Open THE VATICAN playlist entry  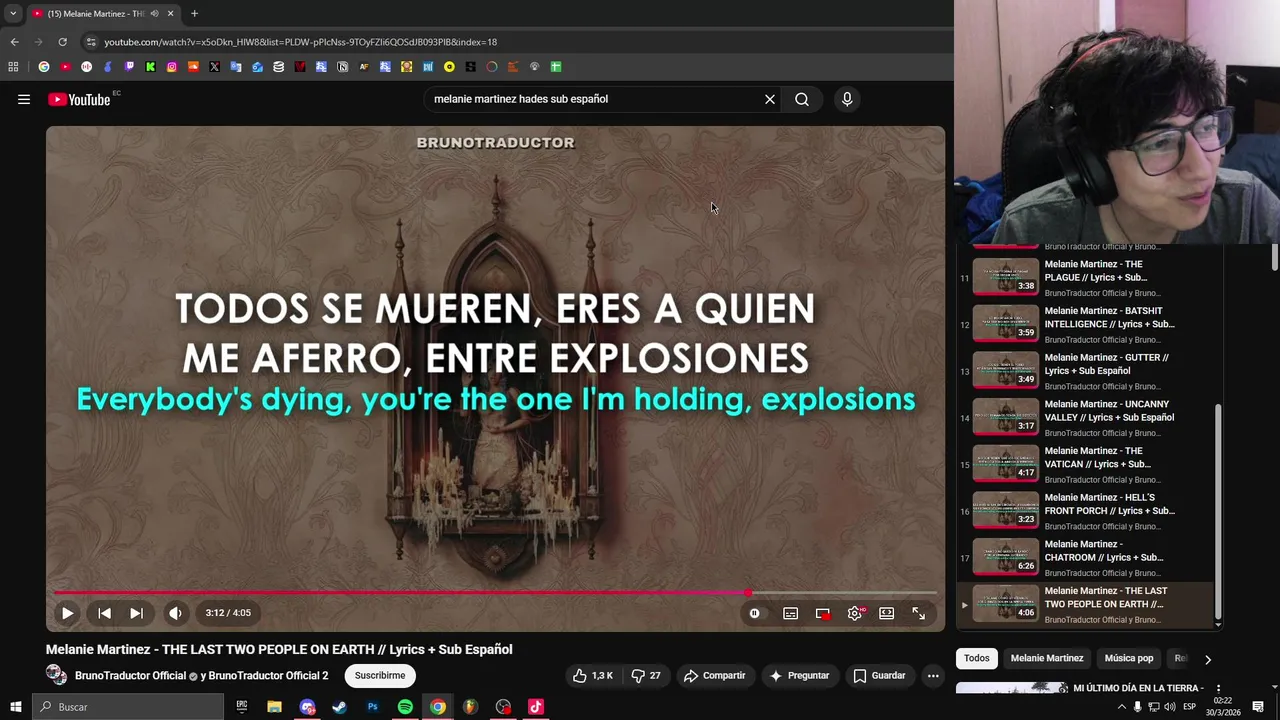coord(1085,465)
